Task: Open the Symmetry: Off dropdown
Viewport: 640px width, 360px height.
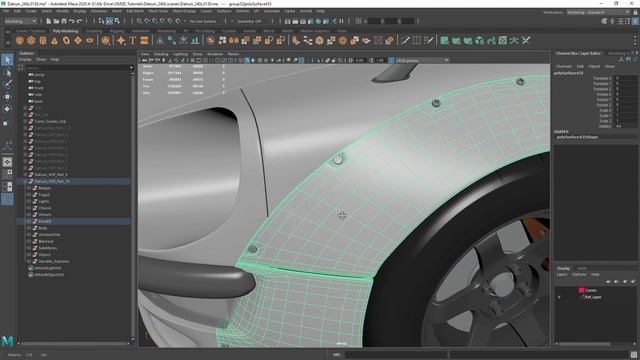Action: (x=249, y=21)
